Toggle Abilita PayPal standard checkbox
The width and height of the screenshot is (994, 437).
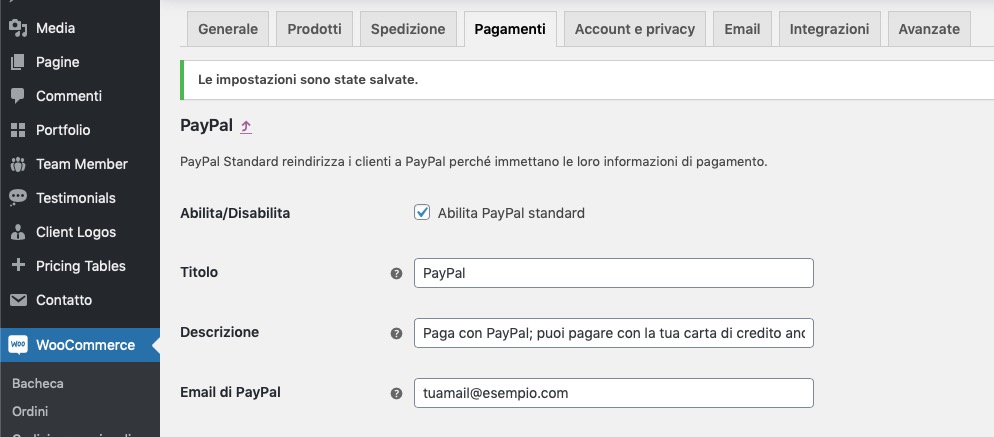(422, 212)
